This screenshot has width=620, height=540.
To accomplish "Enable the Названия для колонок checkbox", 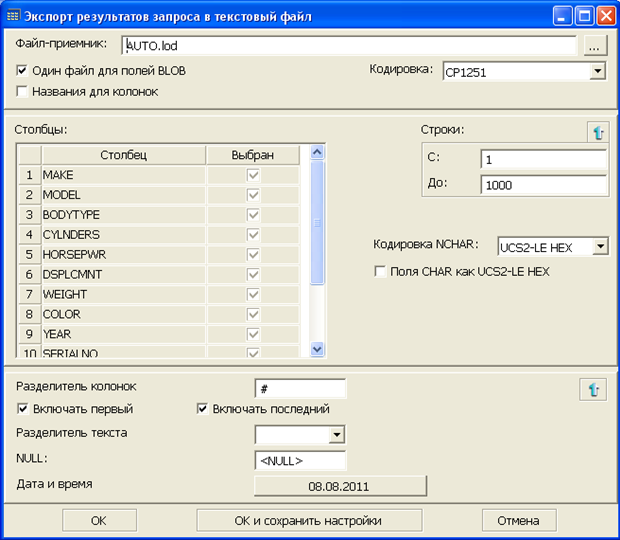I will point(23,92).
